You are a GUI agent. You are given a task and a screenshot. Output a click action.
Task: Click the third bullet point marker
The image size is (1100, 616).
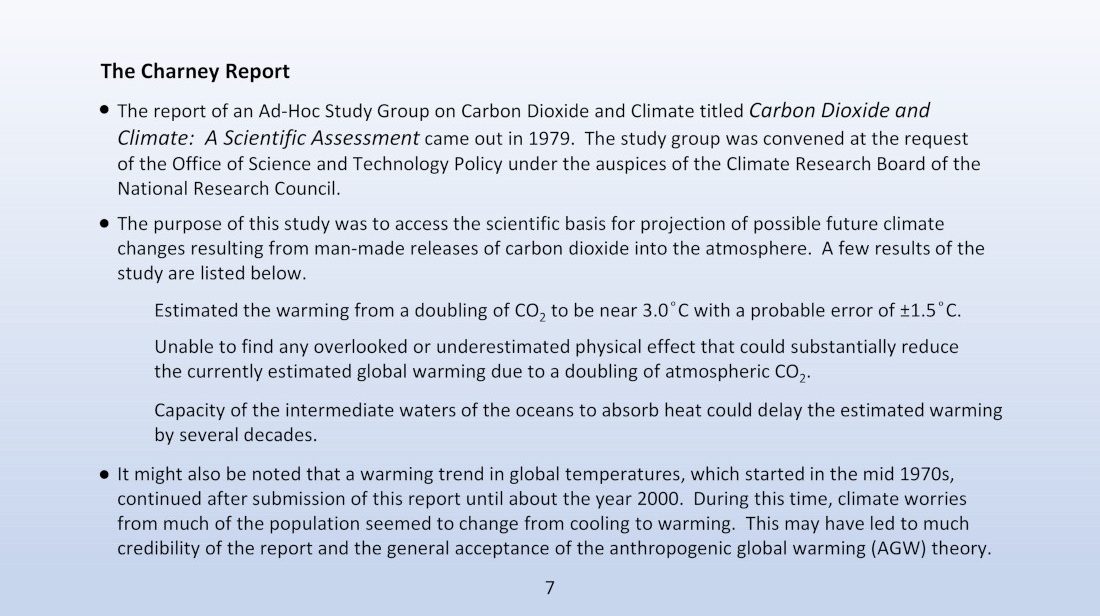click(x=105, y=474)
